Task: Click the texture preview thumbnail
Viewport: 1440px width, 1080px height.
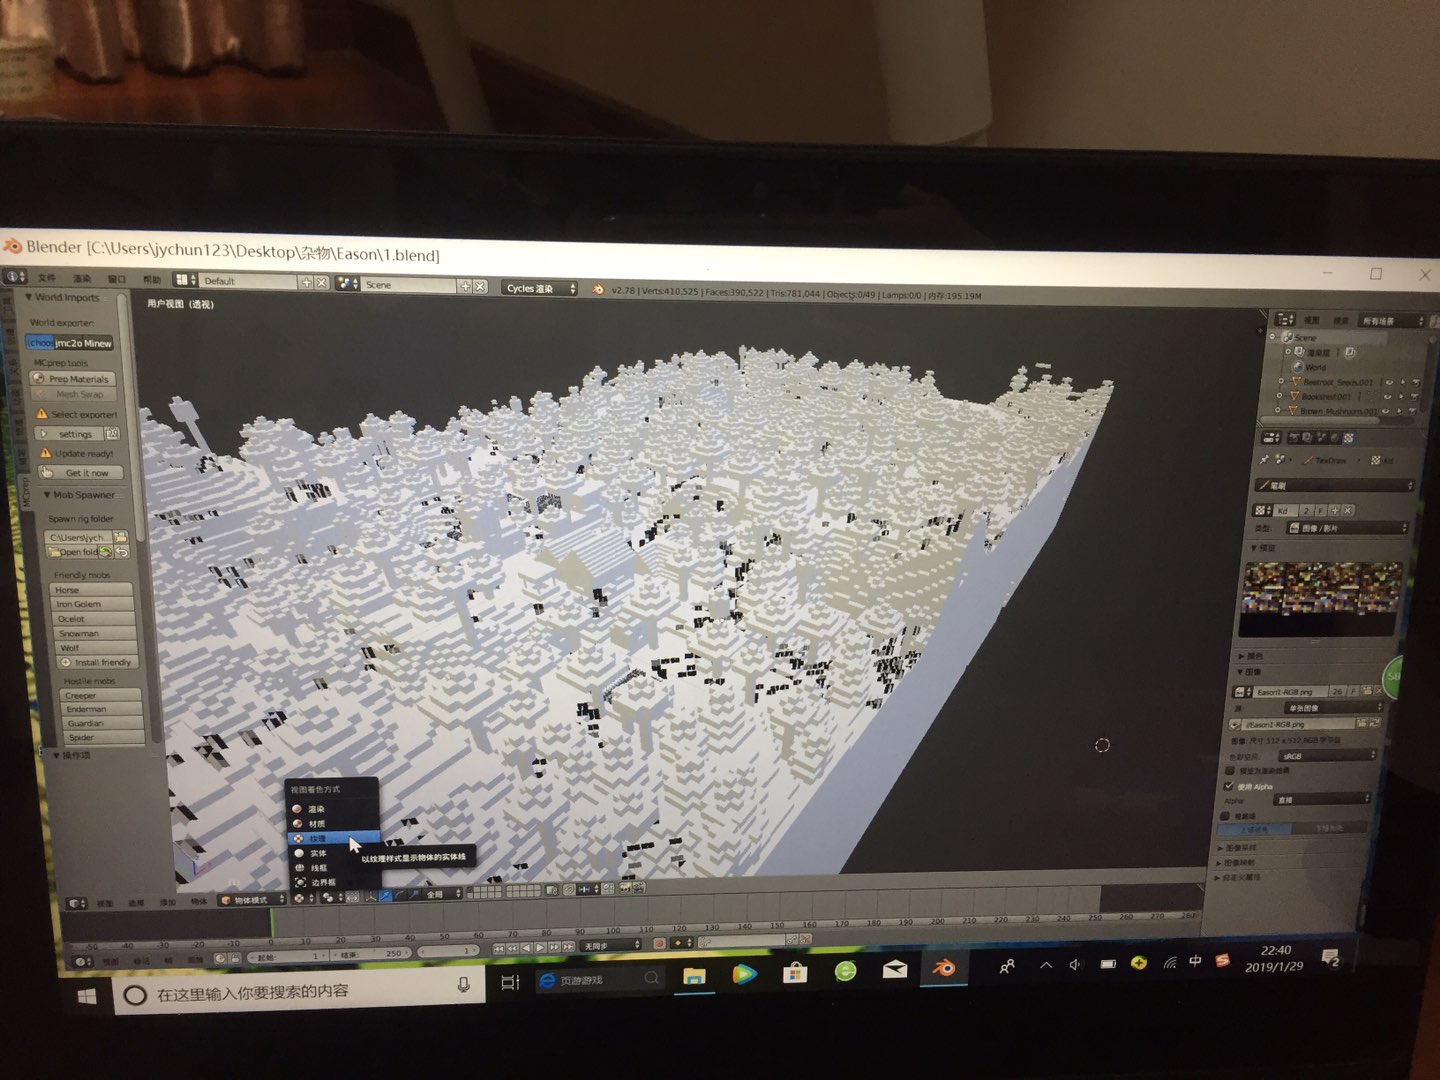Action: click(1321, 598)
